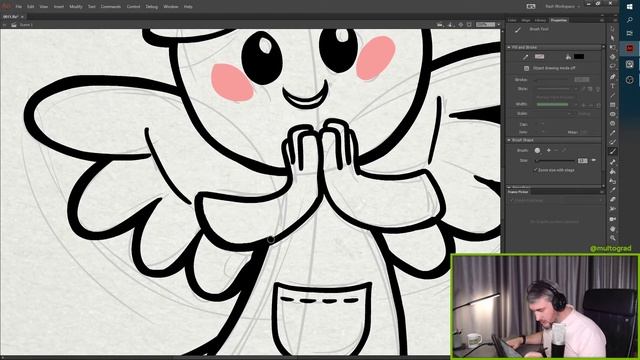
Task: Click the Windows search magnifier icon
Action: pyautogui.click(x=629, y=20)
